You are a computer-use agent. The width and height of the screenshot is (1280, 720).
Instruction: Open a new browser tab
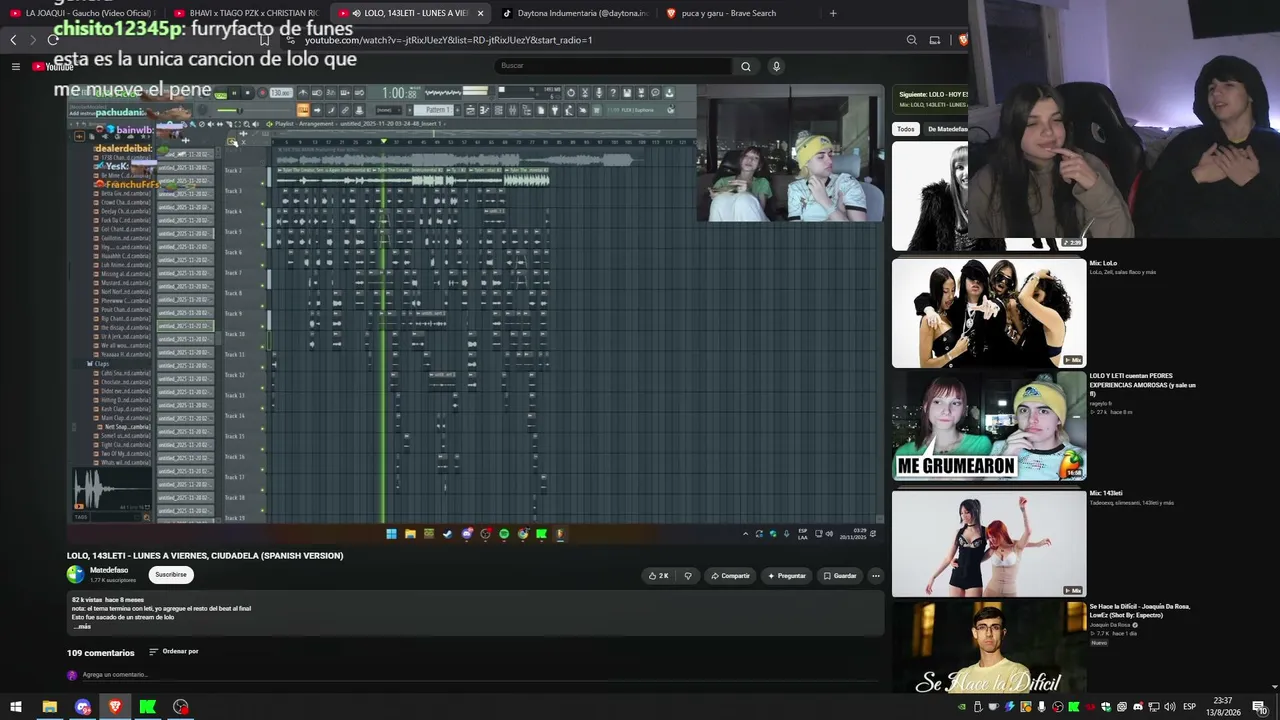pos(833,13)
